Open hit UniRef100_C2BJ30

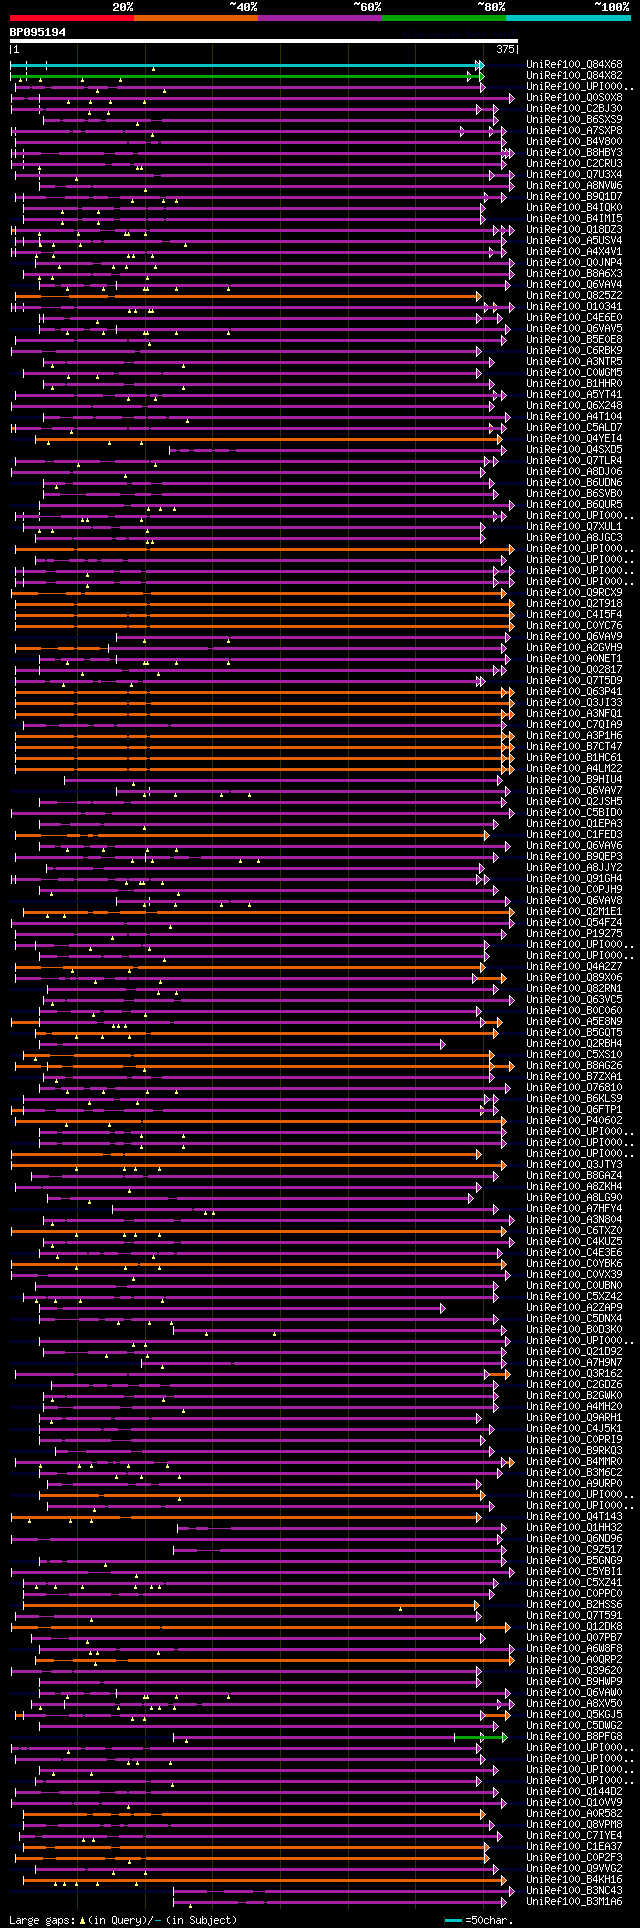pyautogui.click(x=574, y=109)
